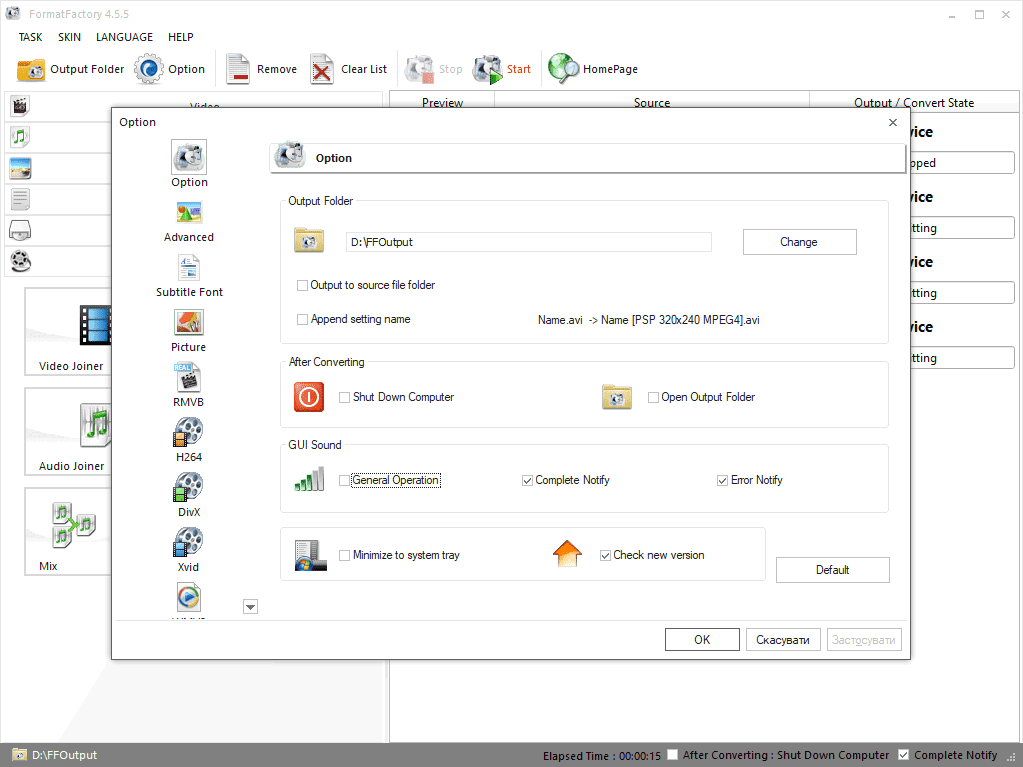The height and width of the screenshot is (767, 1023).
Task: Open the RMVB settings page
Action: pyautogui.click(x=189, y=386)
